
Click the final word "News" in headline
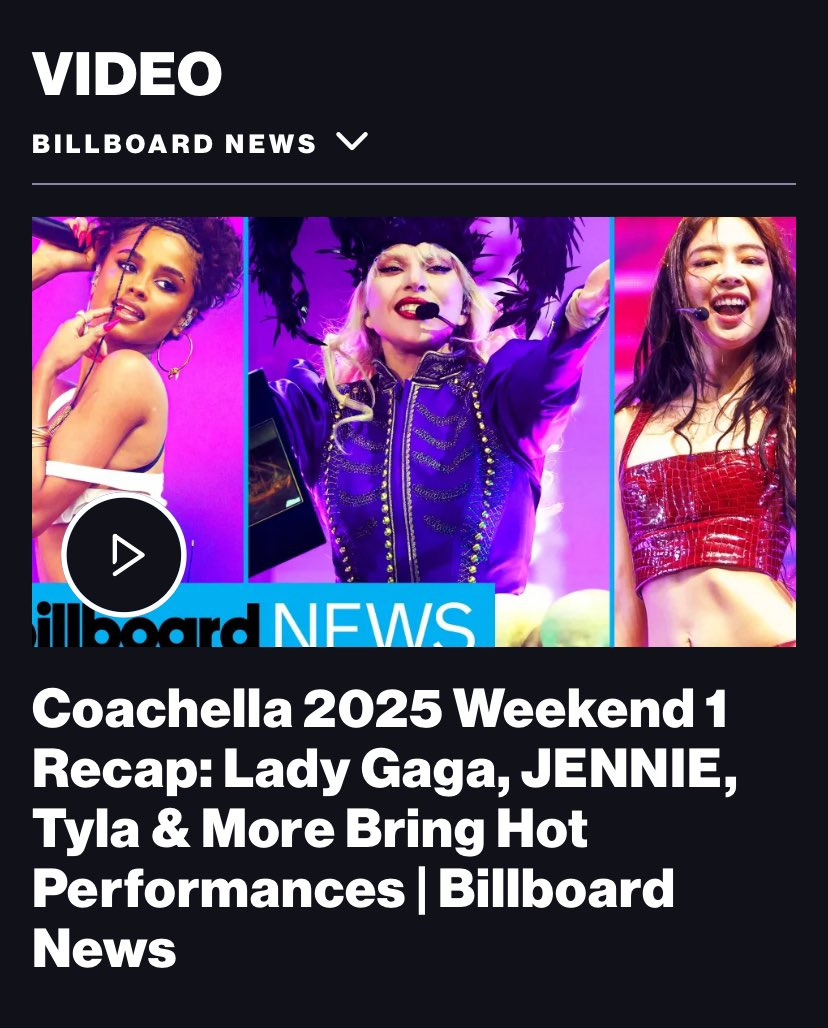(x=104, y=948)
